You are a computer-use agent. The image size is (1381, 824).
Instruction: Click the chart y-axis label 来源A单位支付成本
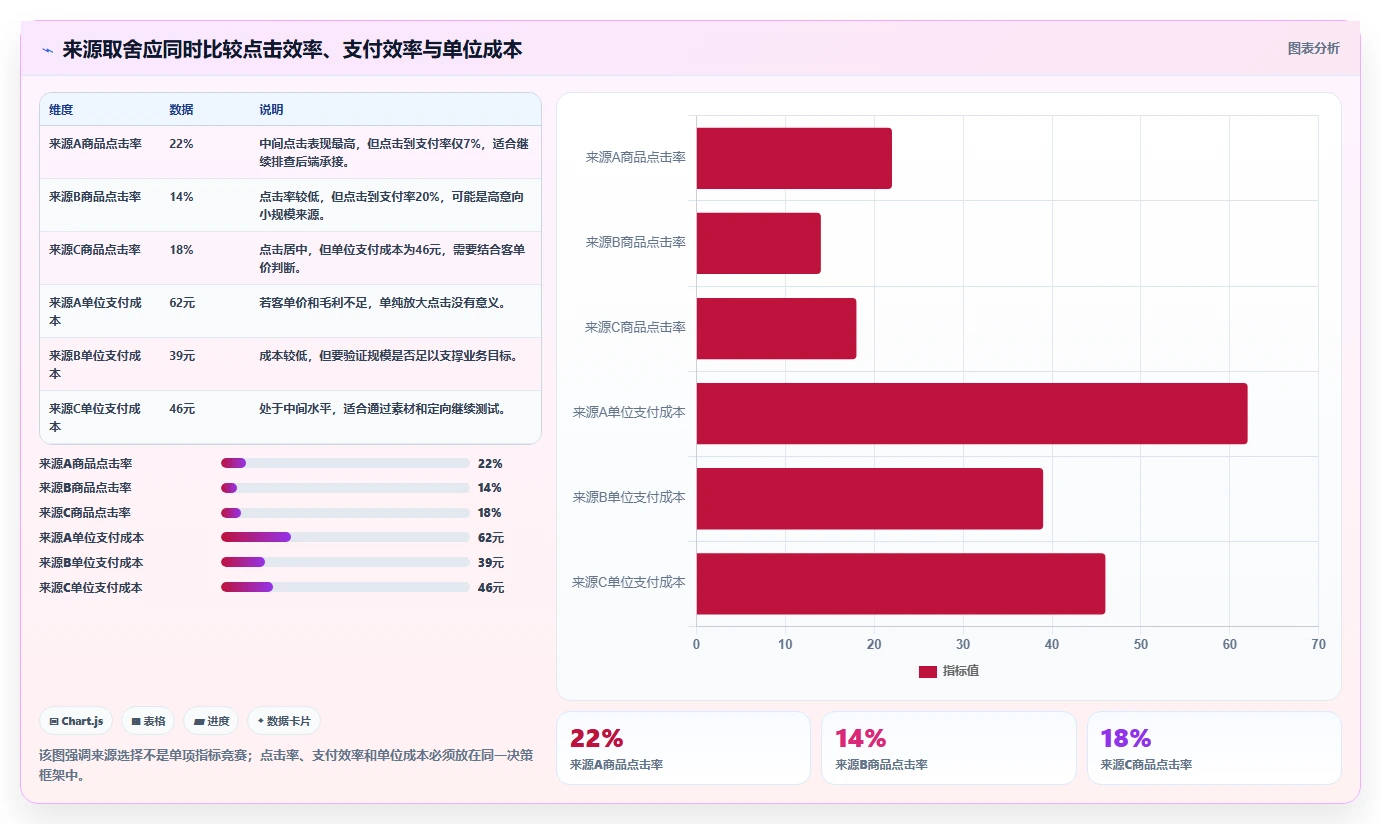click(x=629, y=412)
